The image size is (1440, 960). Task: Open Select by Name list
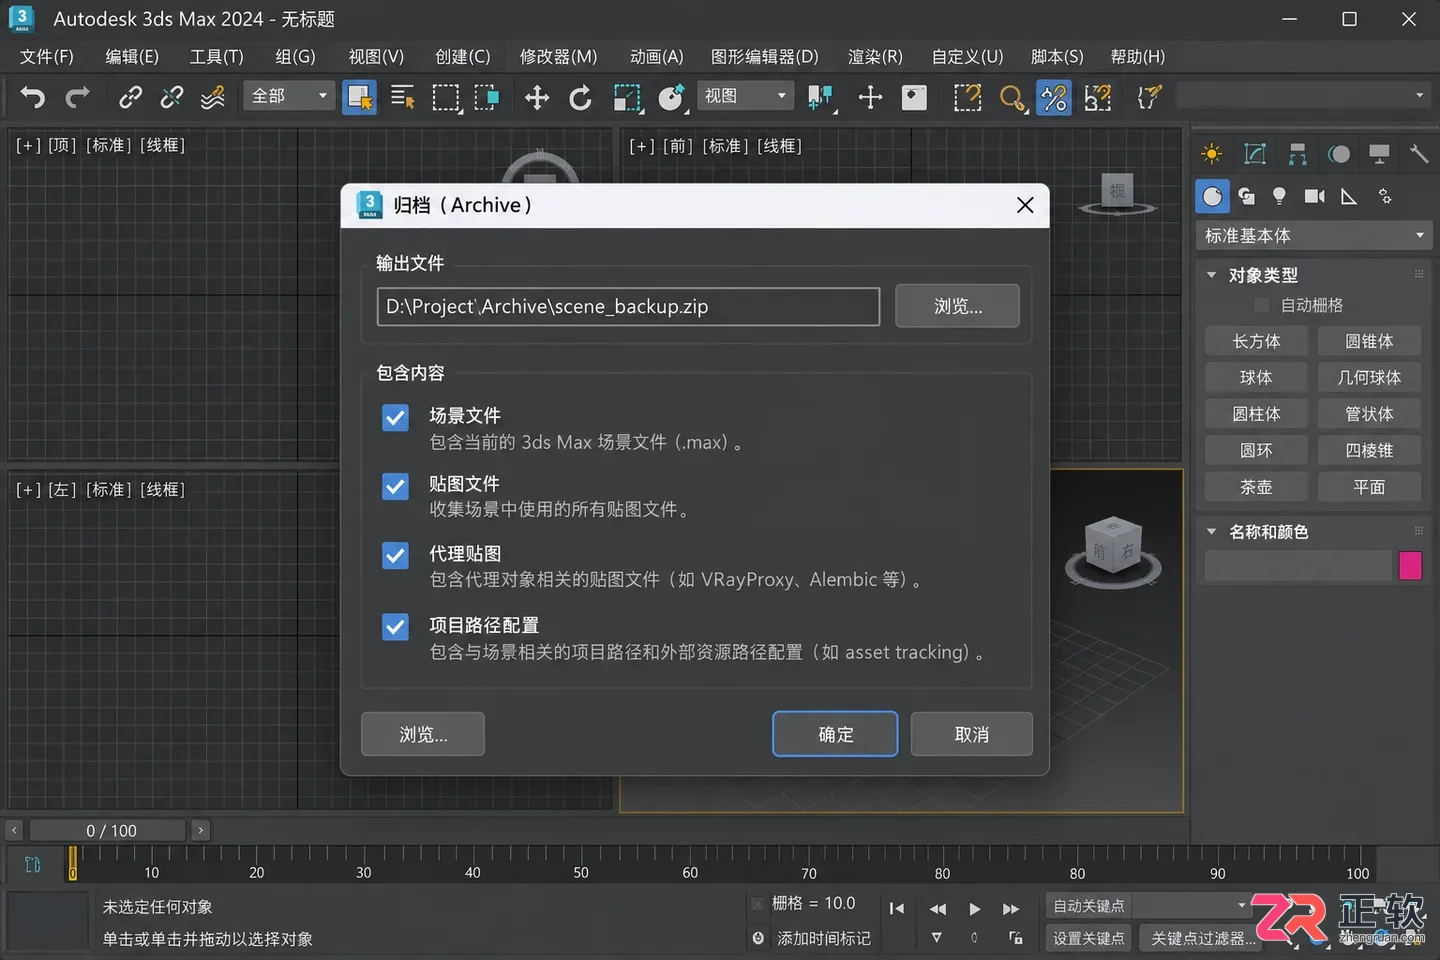402,97
